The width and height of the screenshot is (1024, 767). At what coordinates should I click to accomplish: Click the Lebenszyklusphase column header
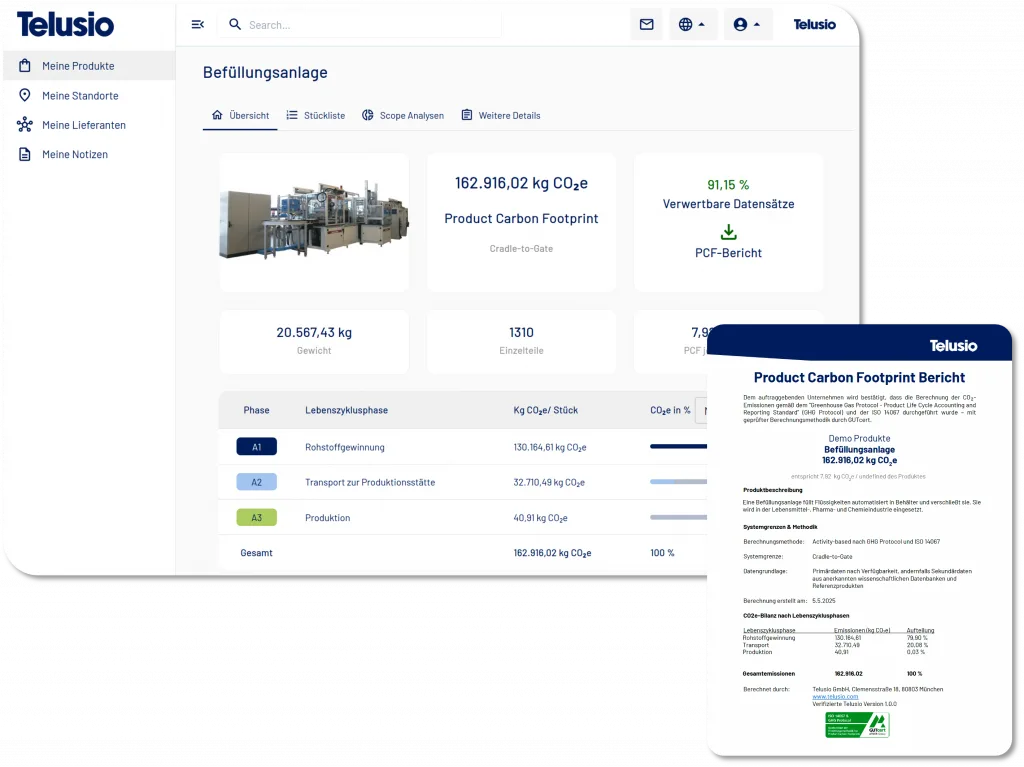tap(346, 410)
